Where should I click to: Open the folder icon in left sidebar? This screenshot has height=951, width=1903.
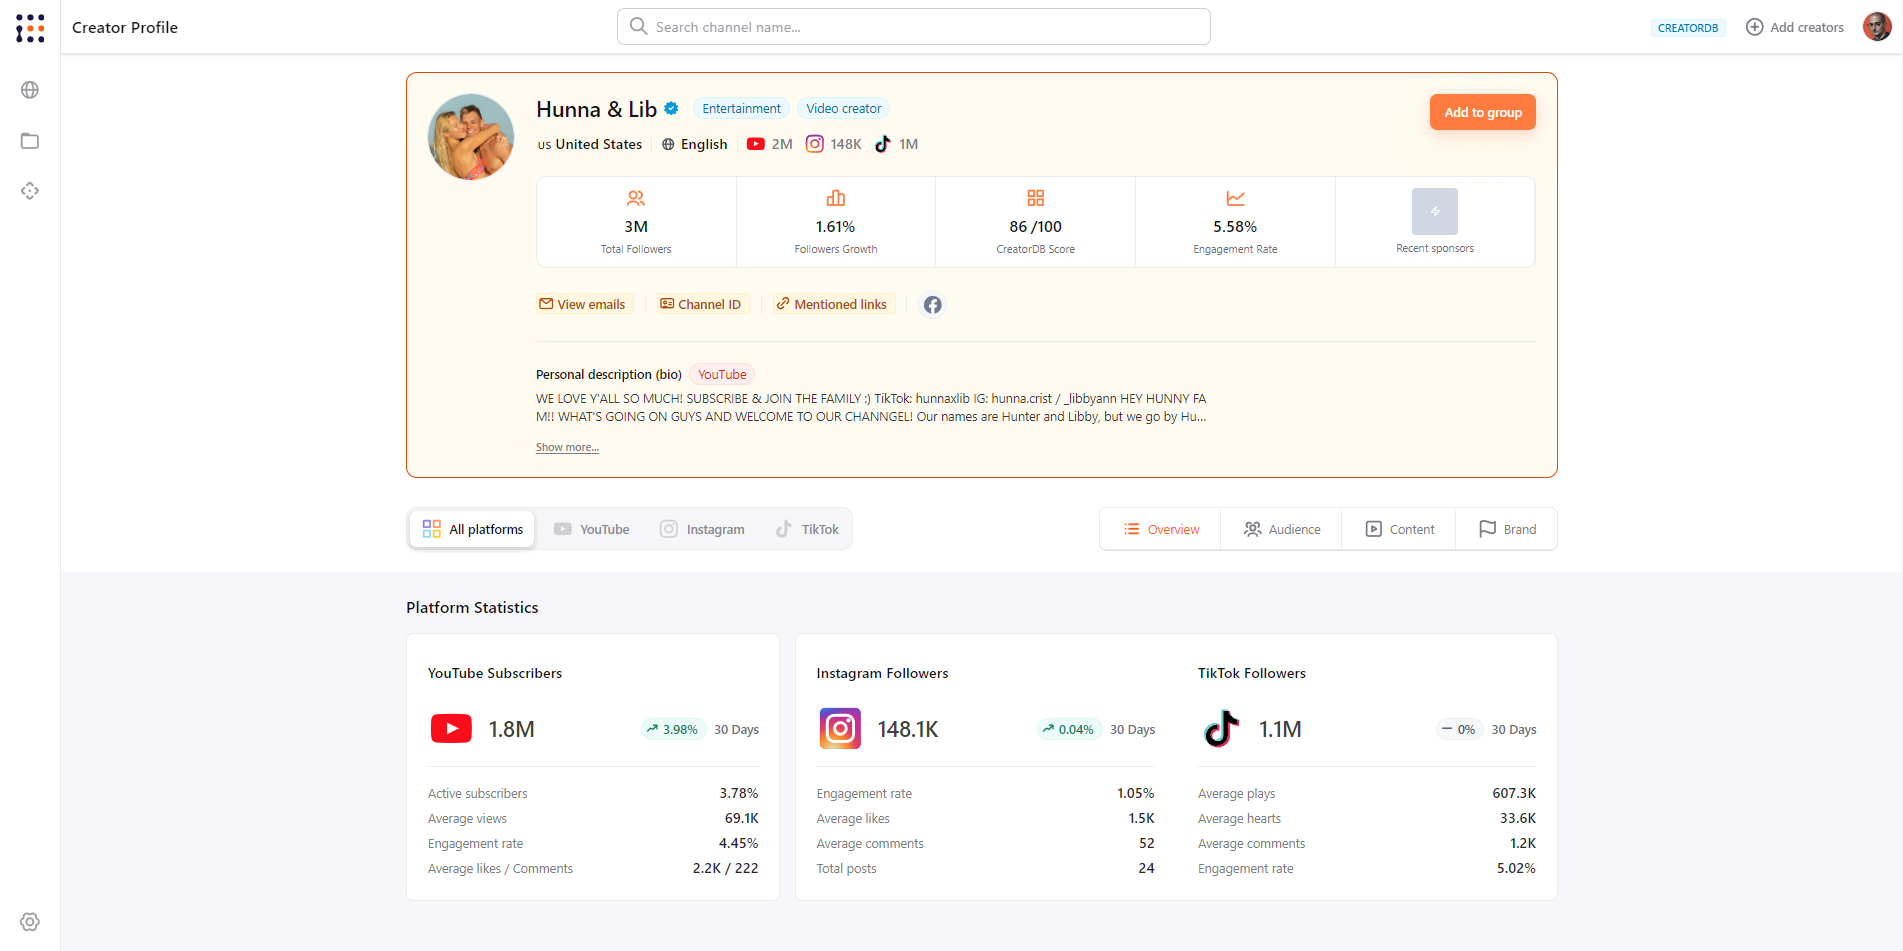(x=30, y=141)
